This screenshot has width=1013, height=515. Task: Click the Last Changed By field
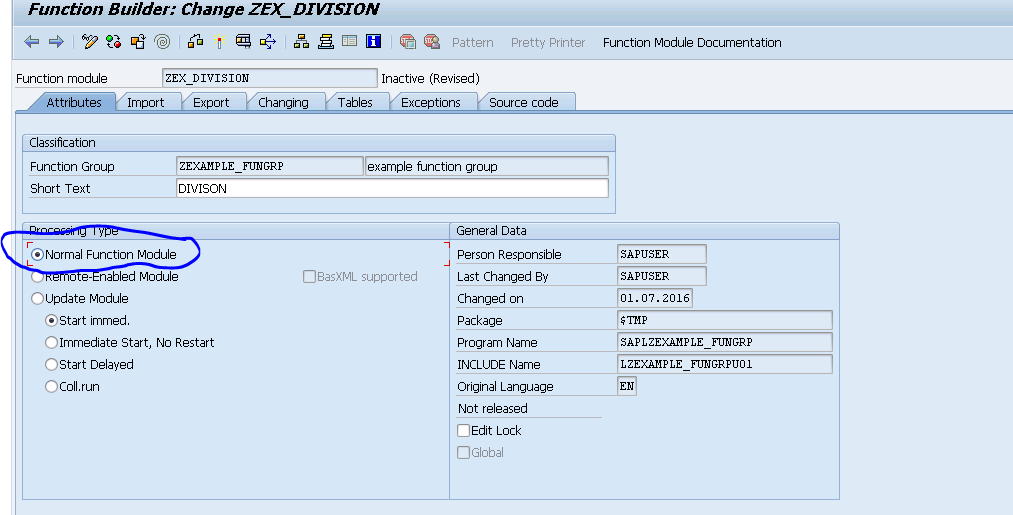[662, 276]
